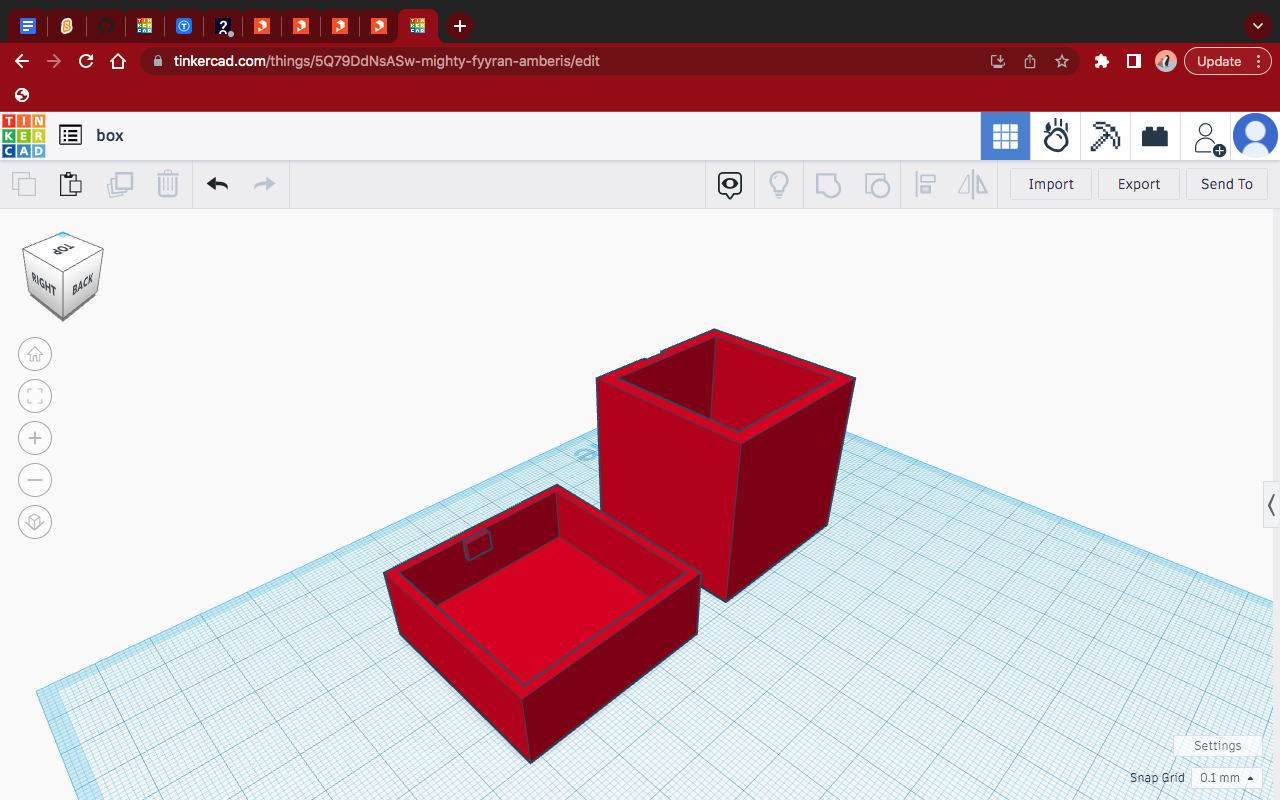Switch to Bricks mode
The width and height of the screenshot is (1280, 800).
(x=1155, y=136)
